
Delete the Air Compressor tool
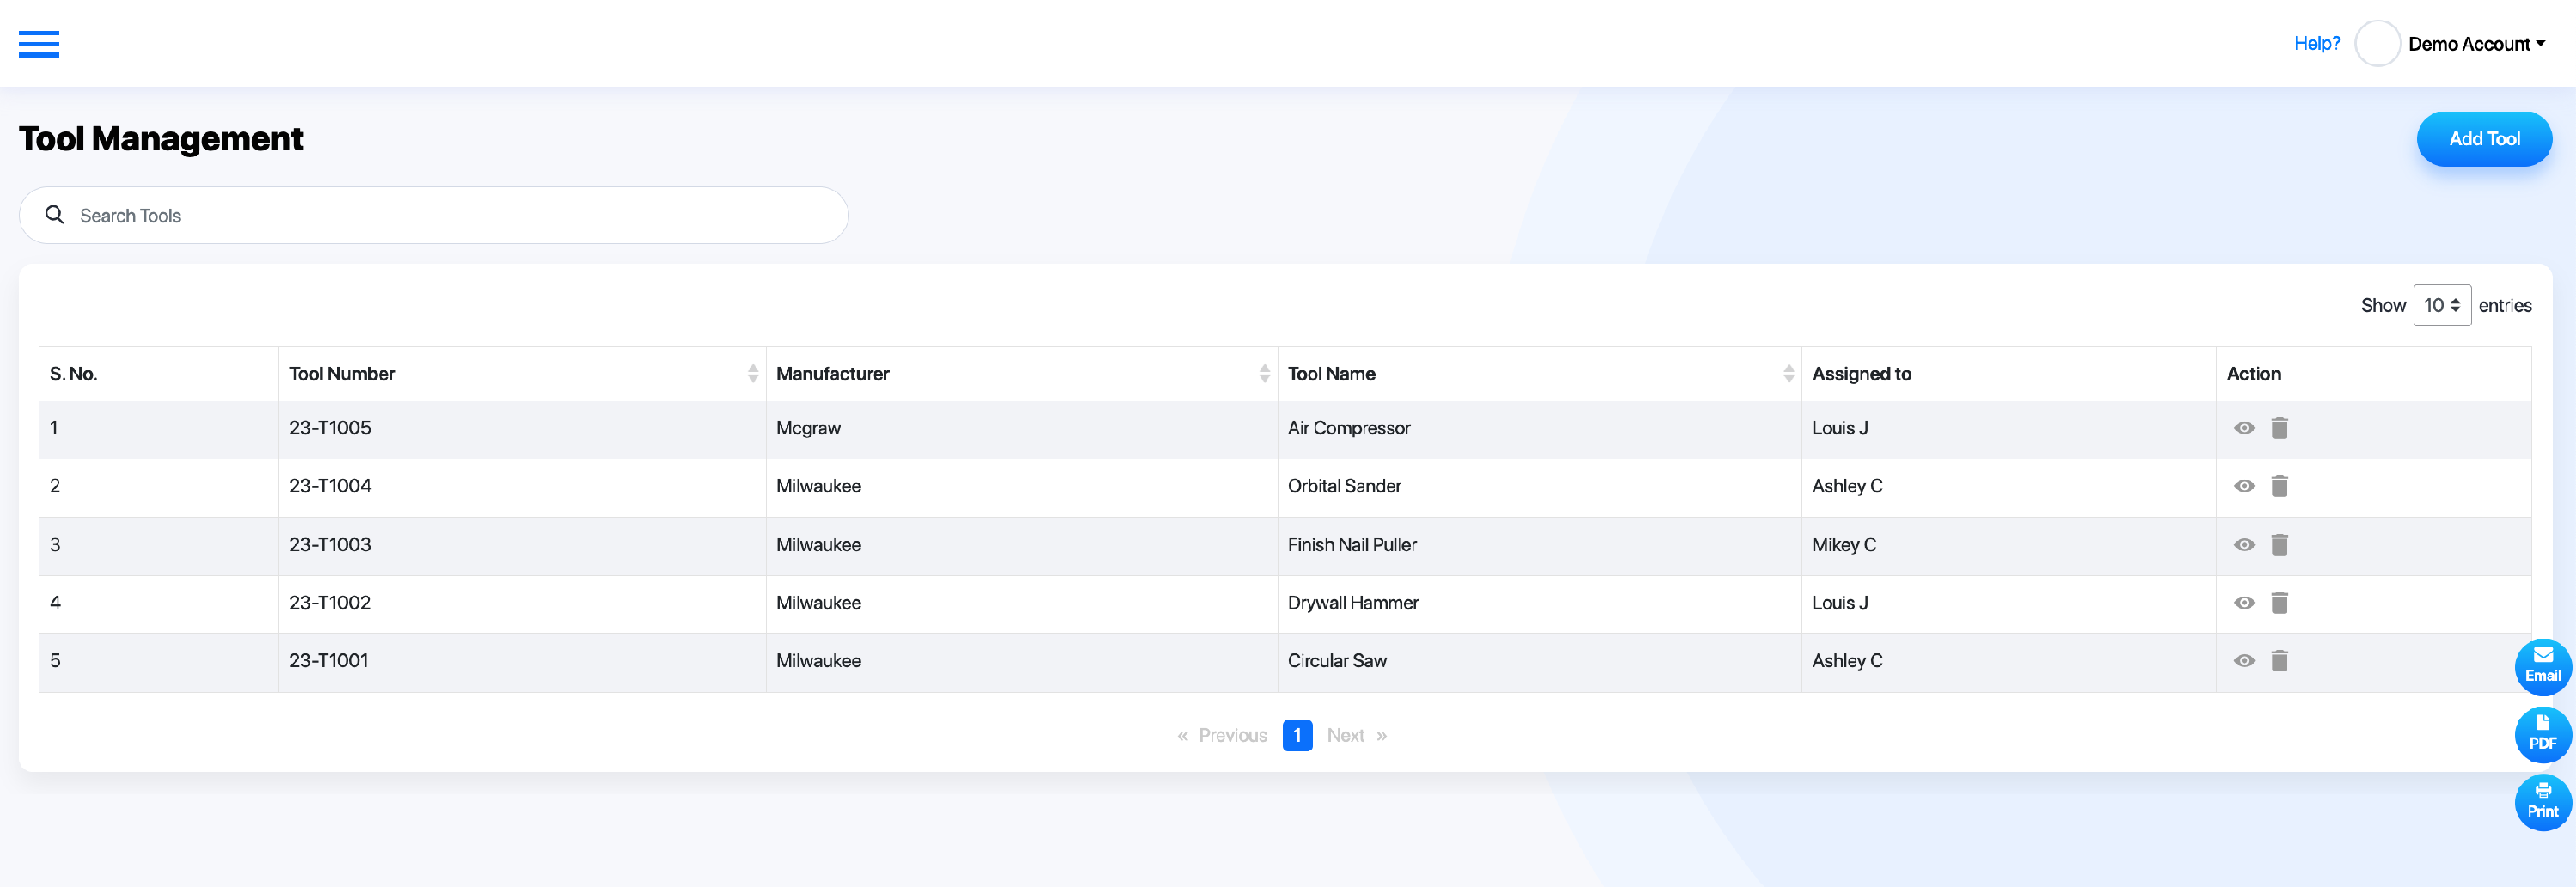tap(2279, 428)
